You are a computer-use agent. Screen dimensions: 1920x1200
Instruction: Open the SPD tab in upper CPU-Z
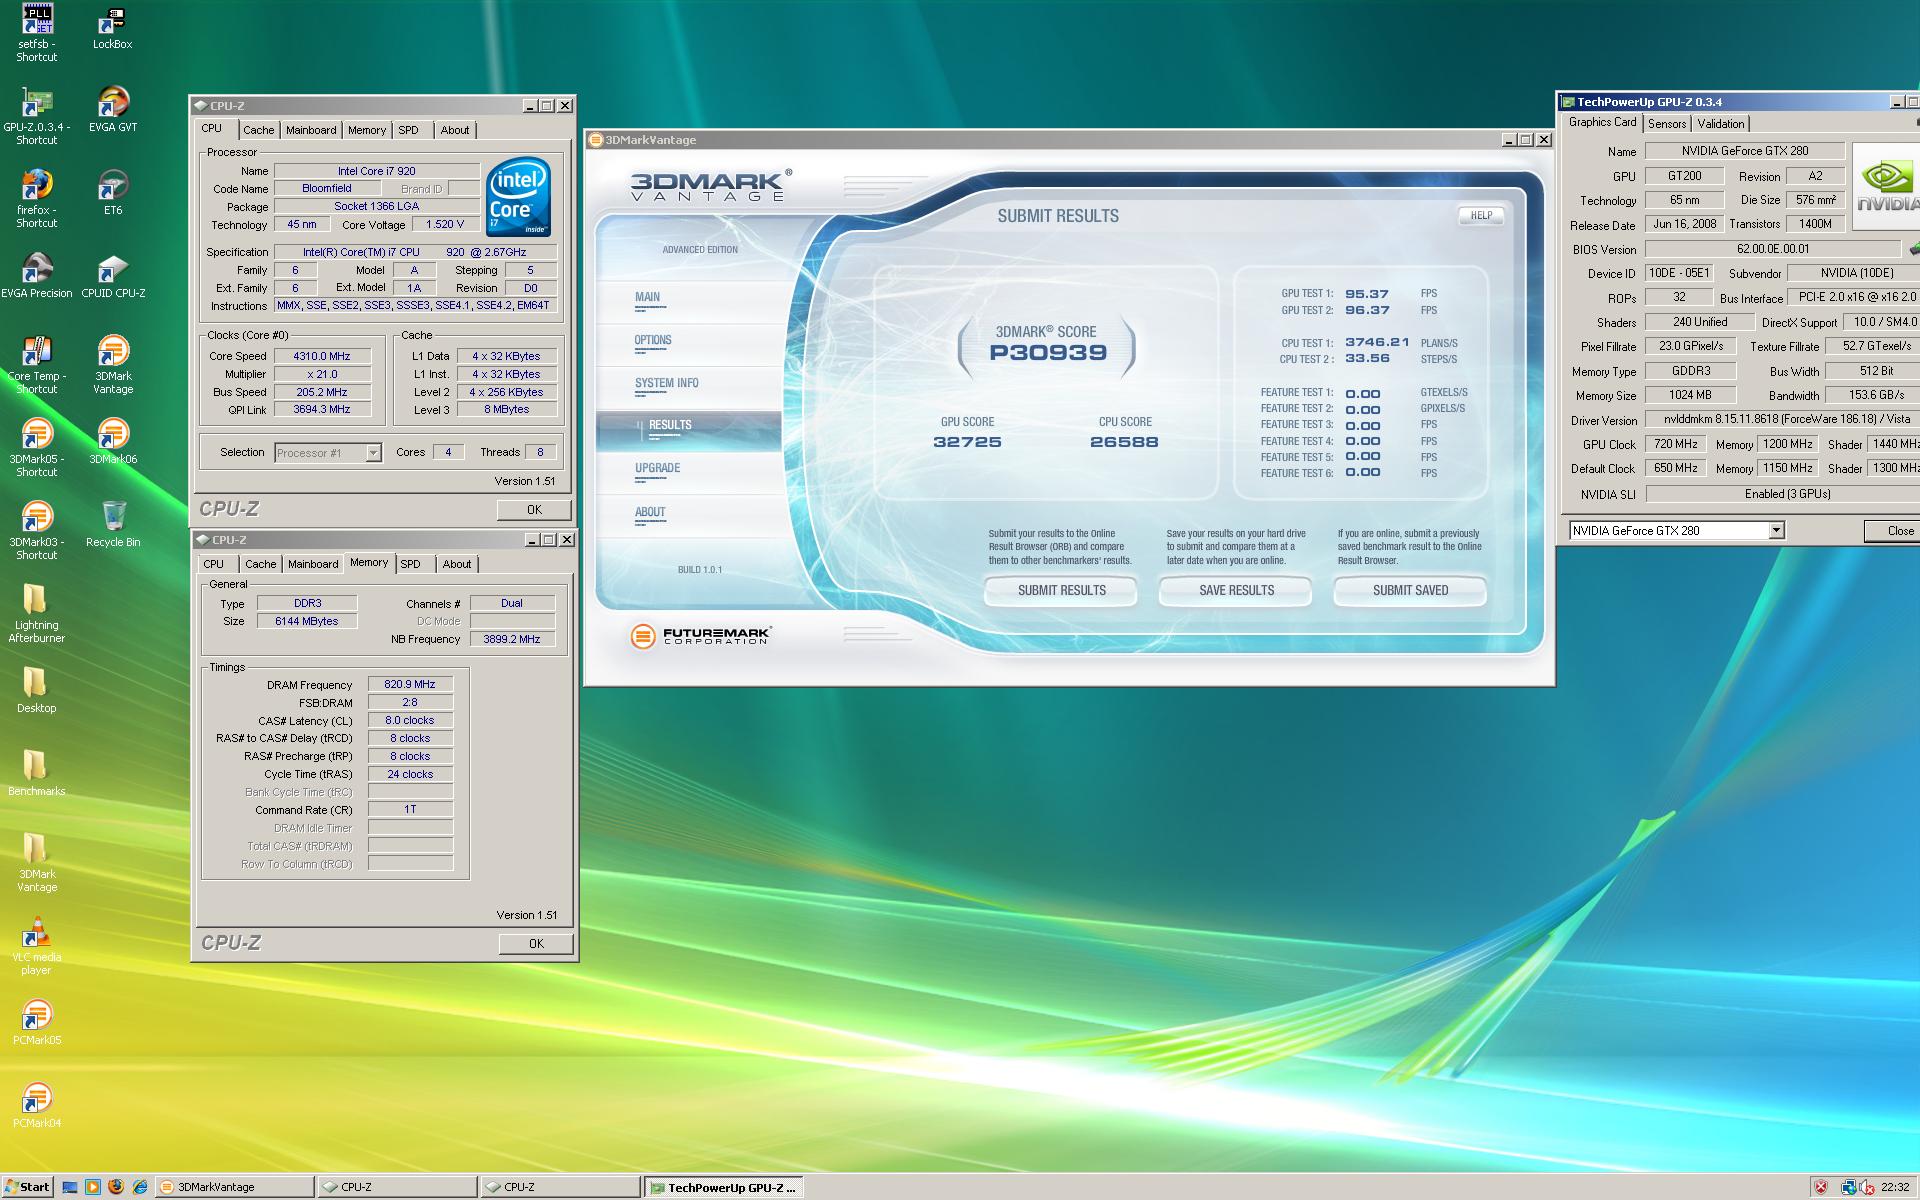click(x=408, y=130)
